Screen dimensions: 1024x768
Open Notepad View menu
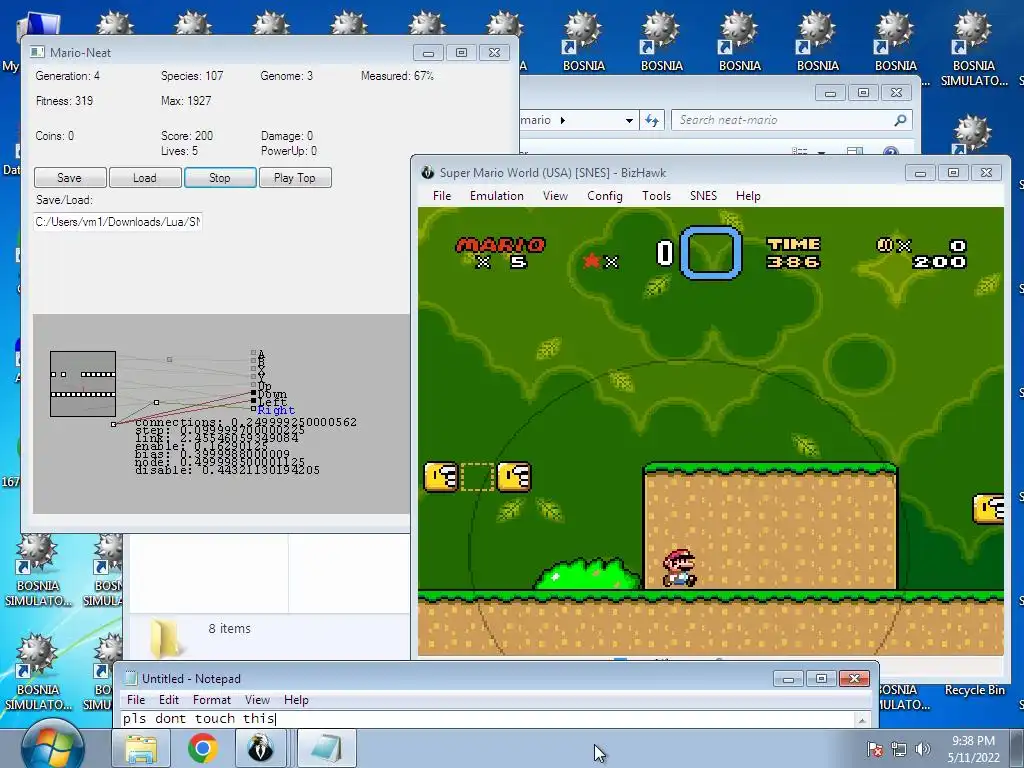[257, 700]
